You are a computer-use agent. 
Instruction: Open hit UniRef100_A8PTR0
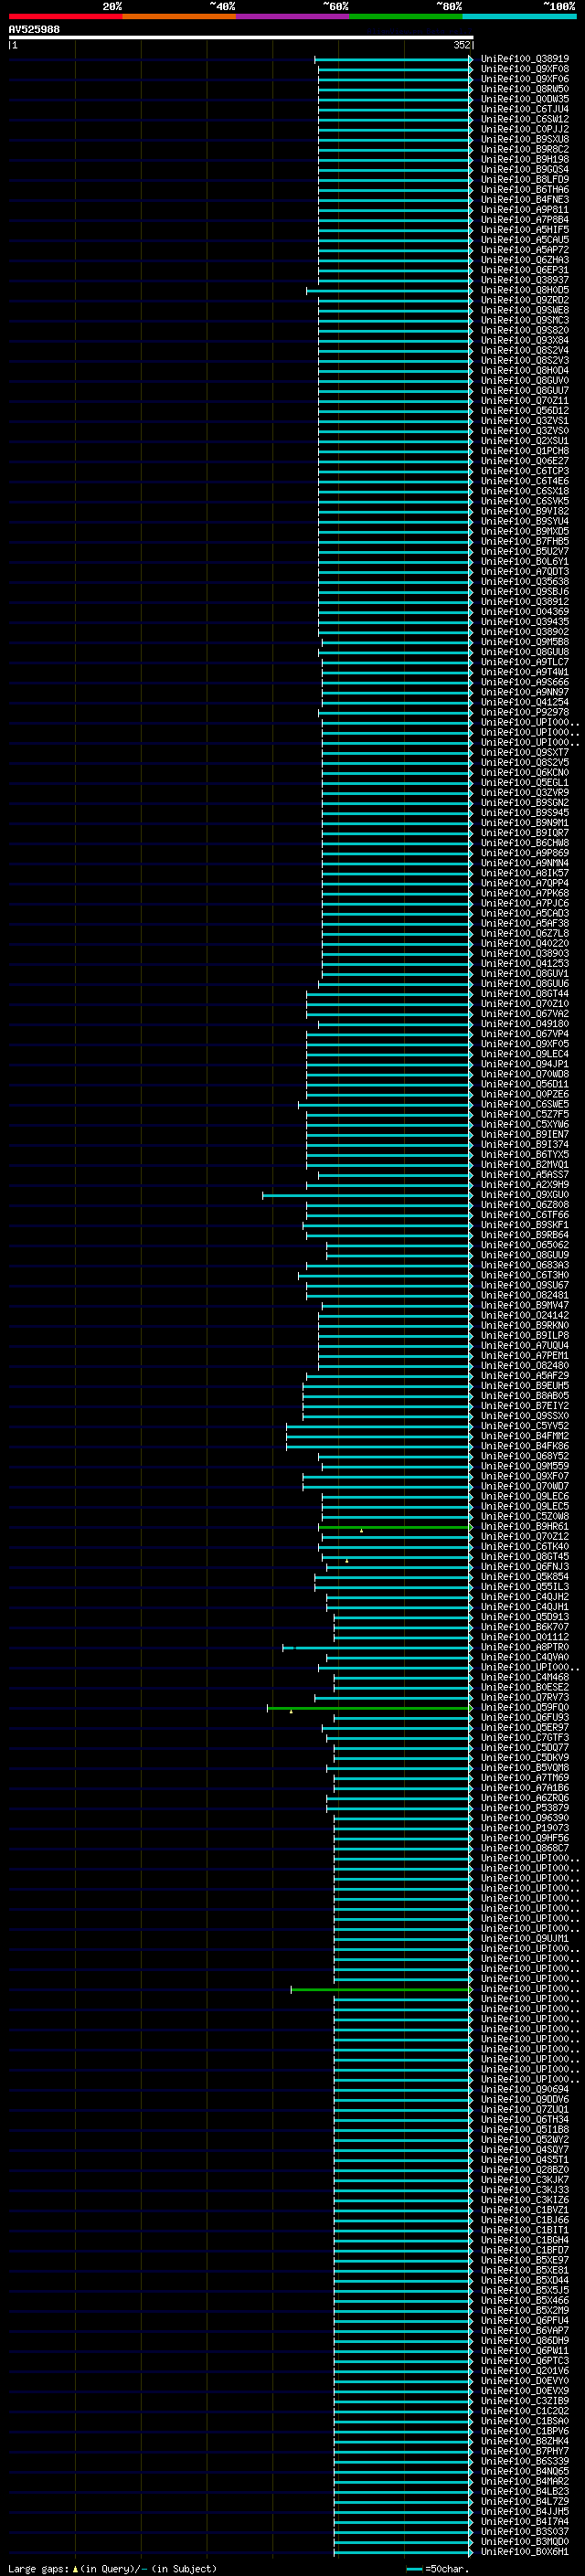click(x=525, y=1647)
